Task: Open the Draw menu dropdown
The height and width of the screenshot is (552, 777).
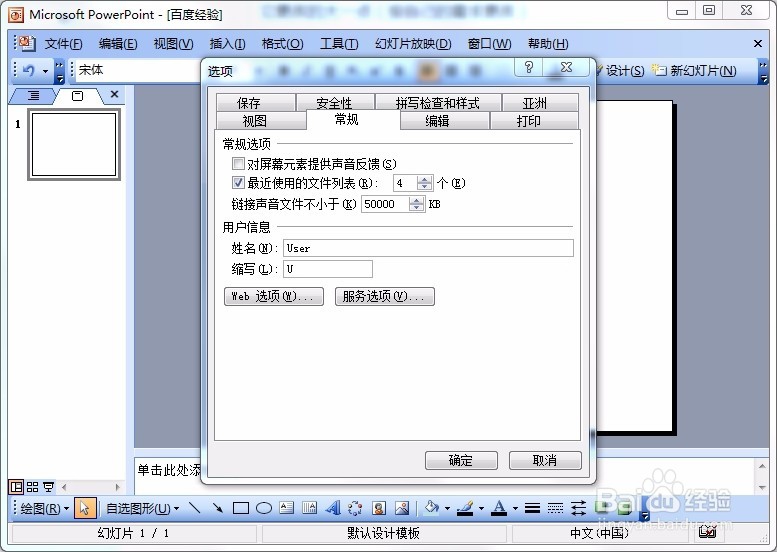Action: tap(44, 508)
